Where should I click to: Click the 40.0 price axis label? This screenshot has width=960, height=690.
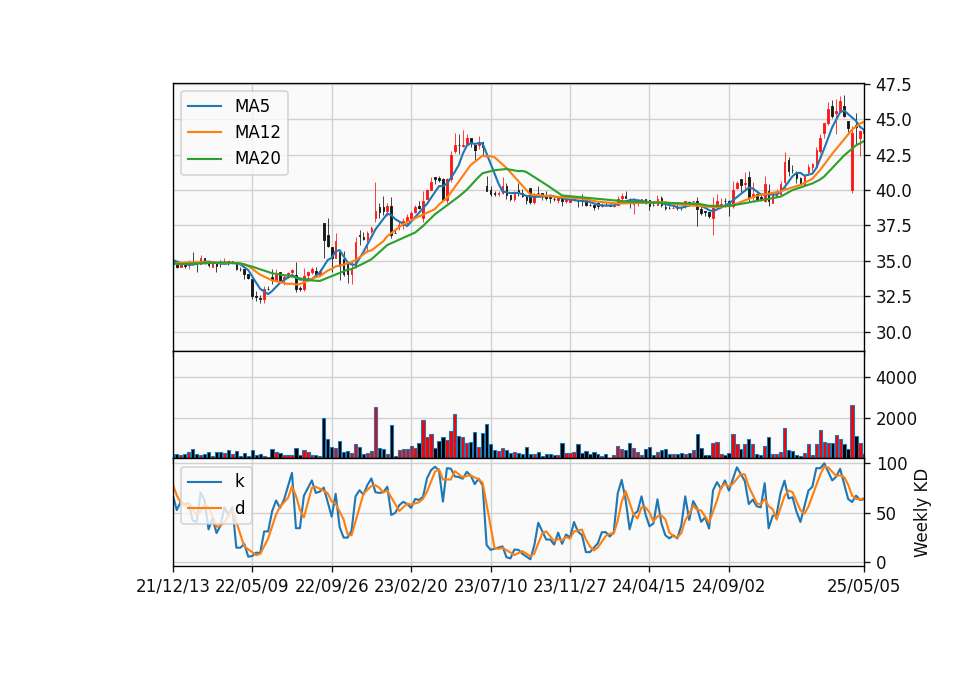tap(893, 191)
